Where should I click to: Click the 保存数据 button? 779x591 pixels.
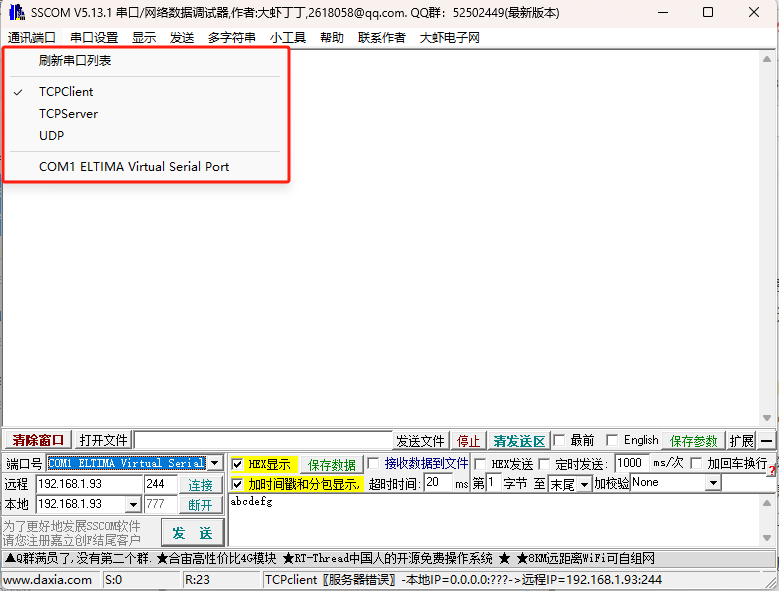(x=332, y=465)
